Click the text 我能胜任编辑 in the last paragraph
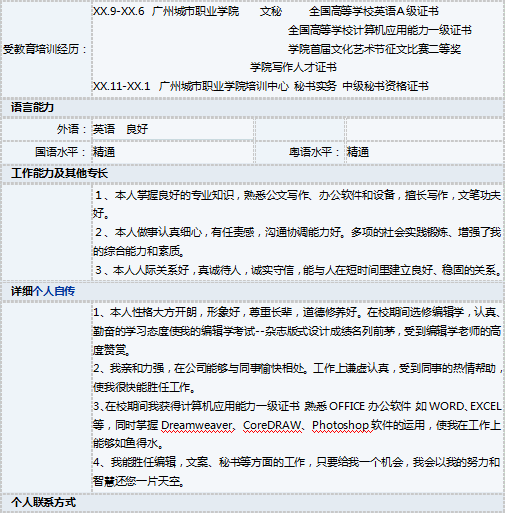The image size is (505, 513). point(143,462)
